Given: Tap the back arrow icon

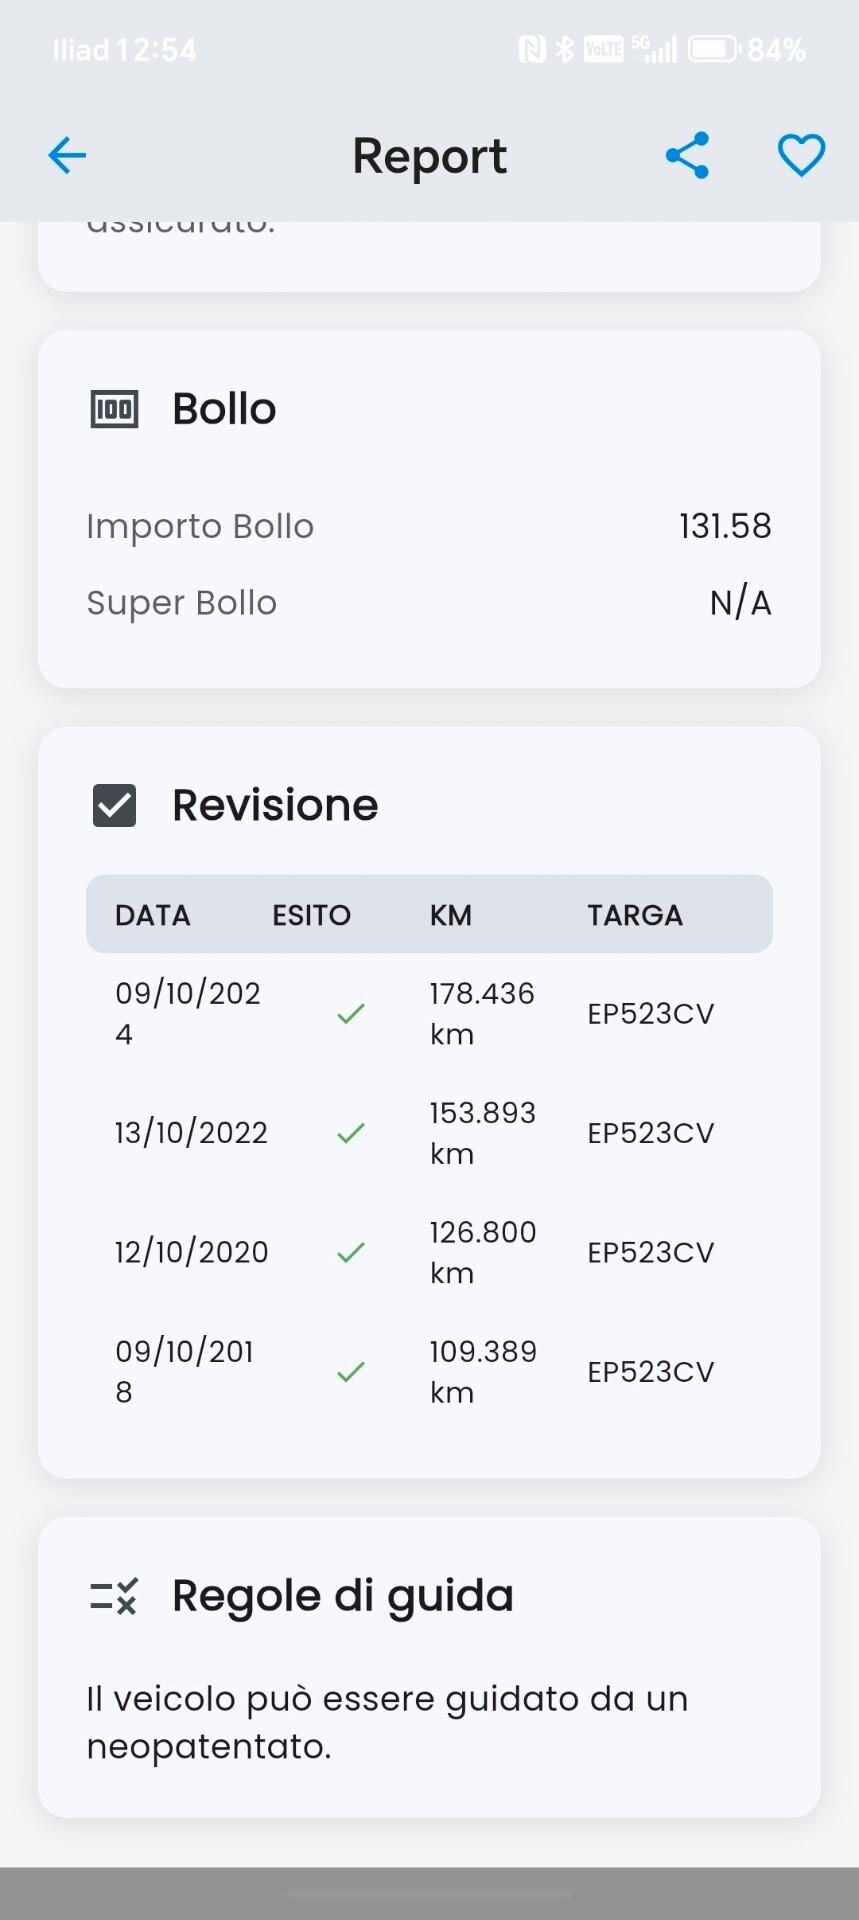Looking at the screenshot, I should pyautogui.click(x=67, y=156).
